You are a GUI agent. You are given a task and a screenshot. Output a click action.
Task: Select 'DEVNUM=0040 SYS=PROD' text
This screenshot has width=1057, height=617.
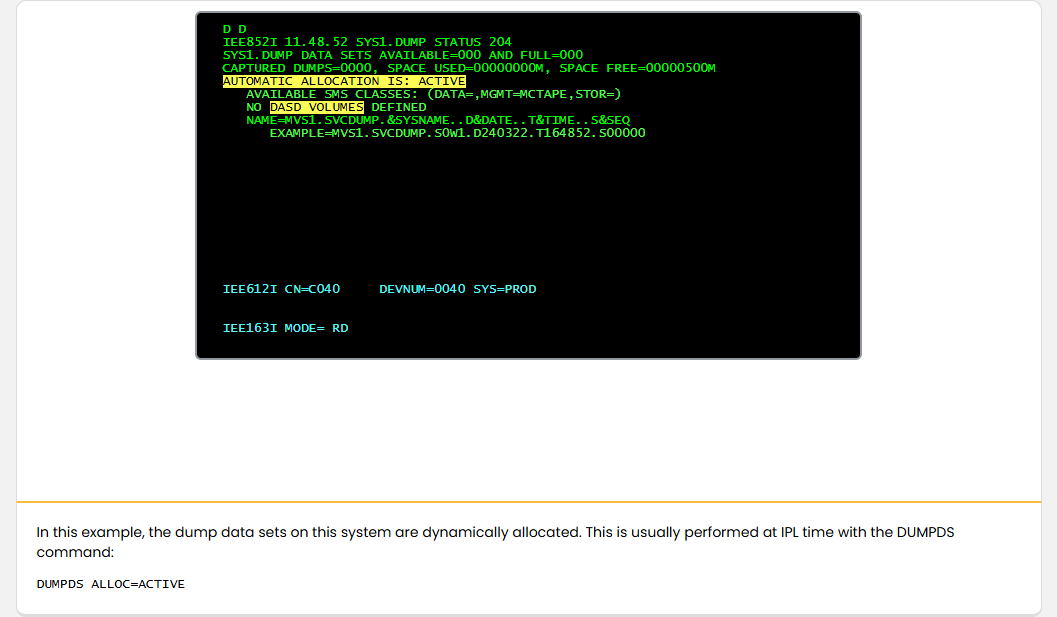pyautogui.click(x=458, y=289)
